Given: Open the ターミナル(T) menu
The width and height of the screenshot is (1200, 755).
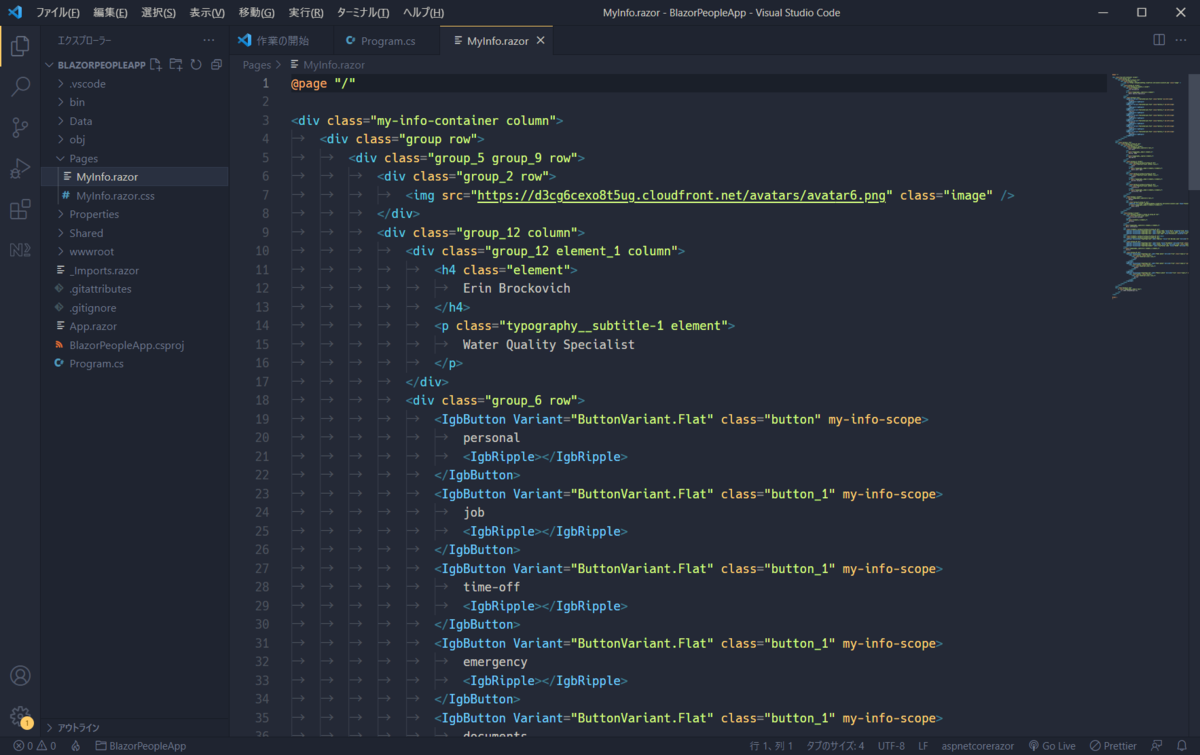Looking at the screenshot, I should pyautogui.click(x=363, y=13).
